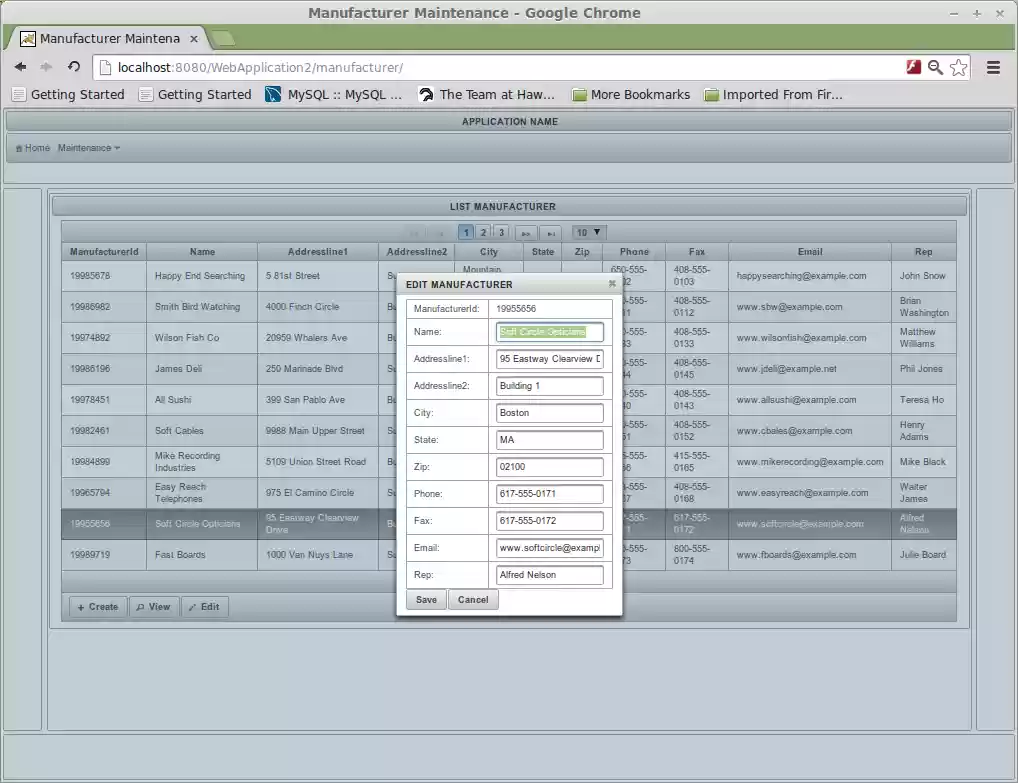Go to the next page of the manufacturer list

pos(526,233)
